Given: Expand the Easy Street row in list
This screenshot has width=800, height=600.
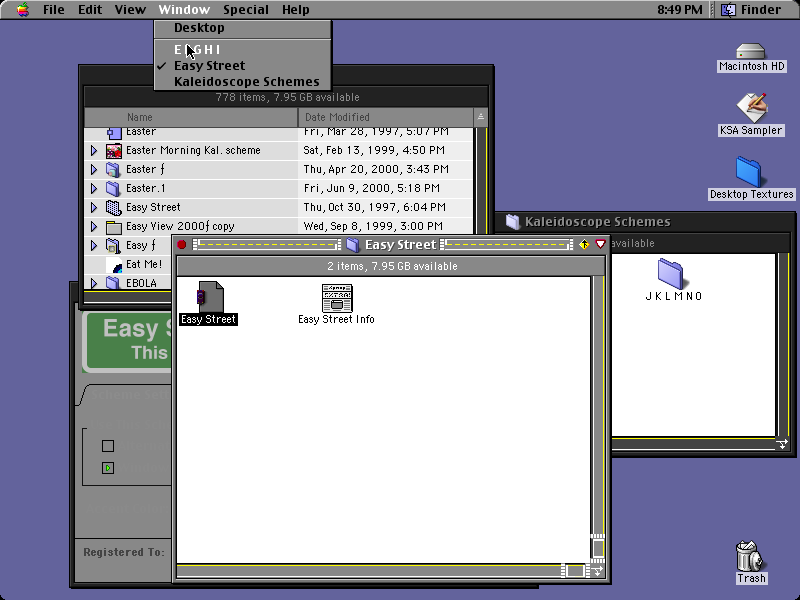Looking at the screenshot, I should point(94,207).
